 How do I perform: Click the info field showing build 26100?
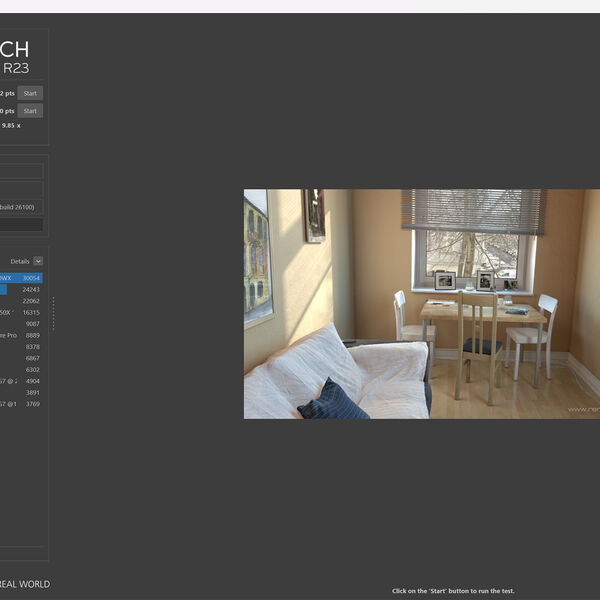click(21, 207)
